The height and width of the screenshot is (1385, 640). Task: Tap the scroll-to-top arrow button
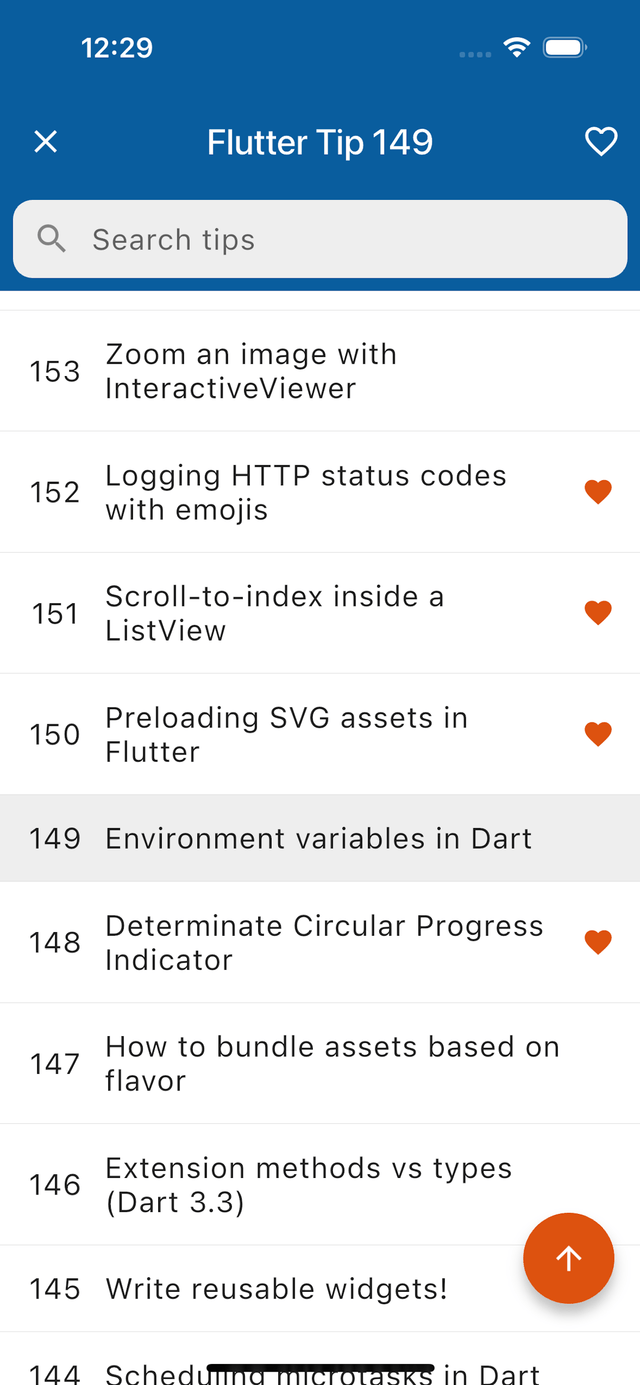tap(568, 1258)
